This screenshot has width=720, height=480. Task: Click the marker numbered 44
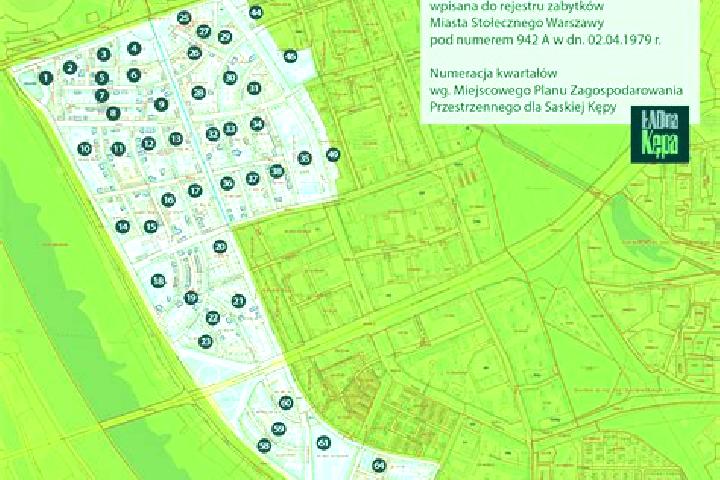pyautogui.click(x=256, y=12)
